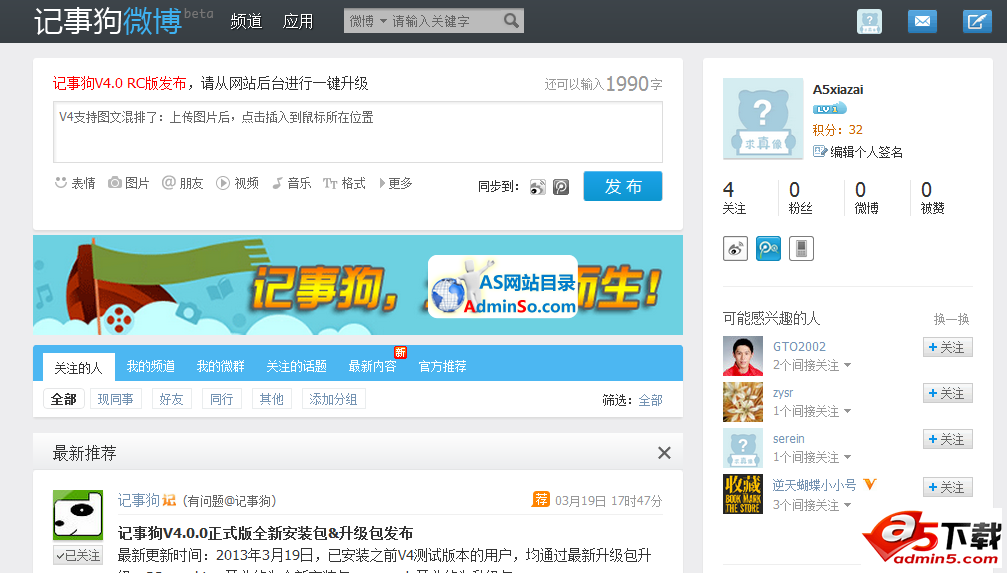This screenshot has width=1007, height=573.
Task: Open the 频道 menu
Action: [246, 21]
